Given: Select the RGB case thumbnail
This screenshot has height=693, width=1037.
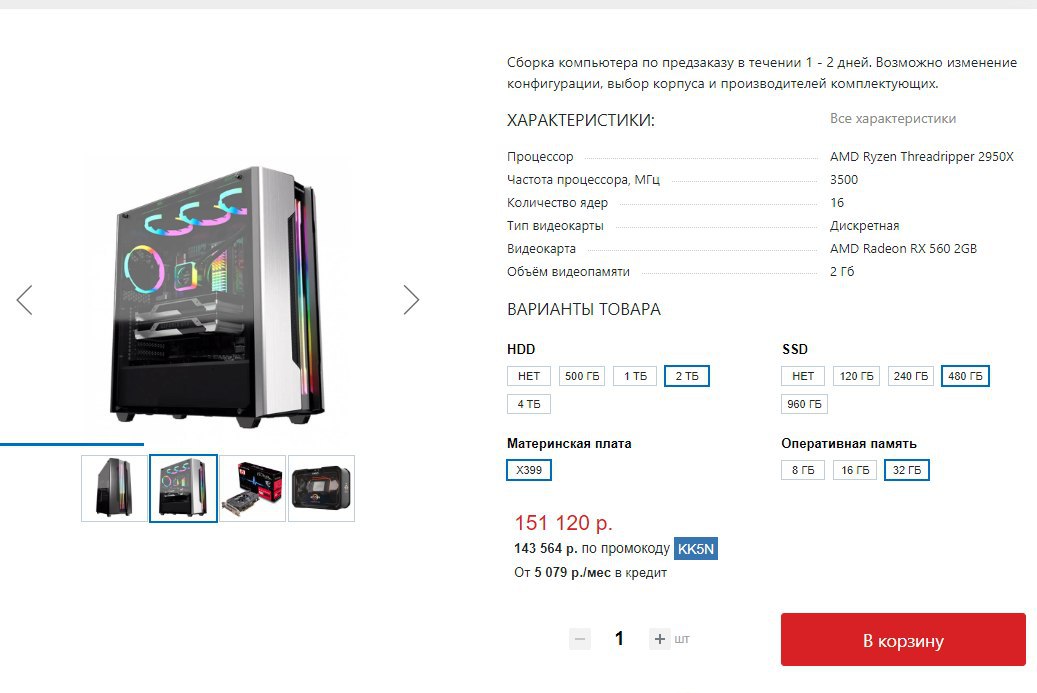Looking at the screenshot, I should [x=183, y=489].
